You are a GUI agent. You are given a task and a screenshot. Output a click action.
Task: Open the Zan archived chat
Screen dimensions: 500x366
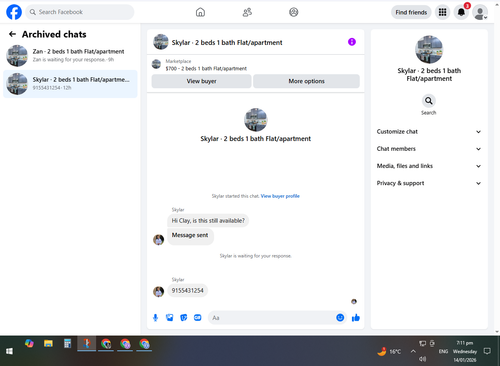tap(70, 55)
